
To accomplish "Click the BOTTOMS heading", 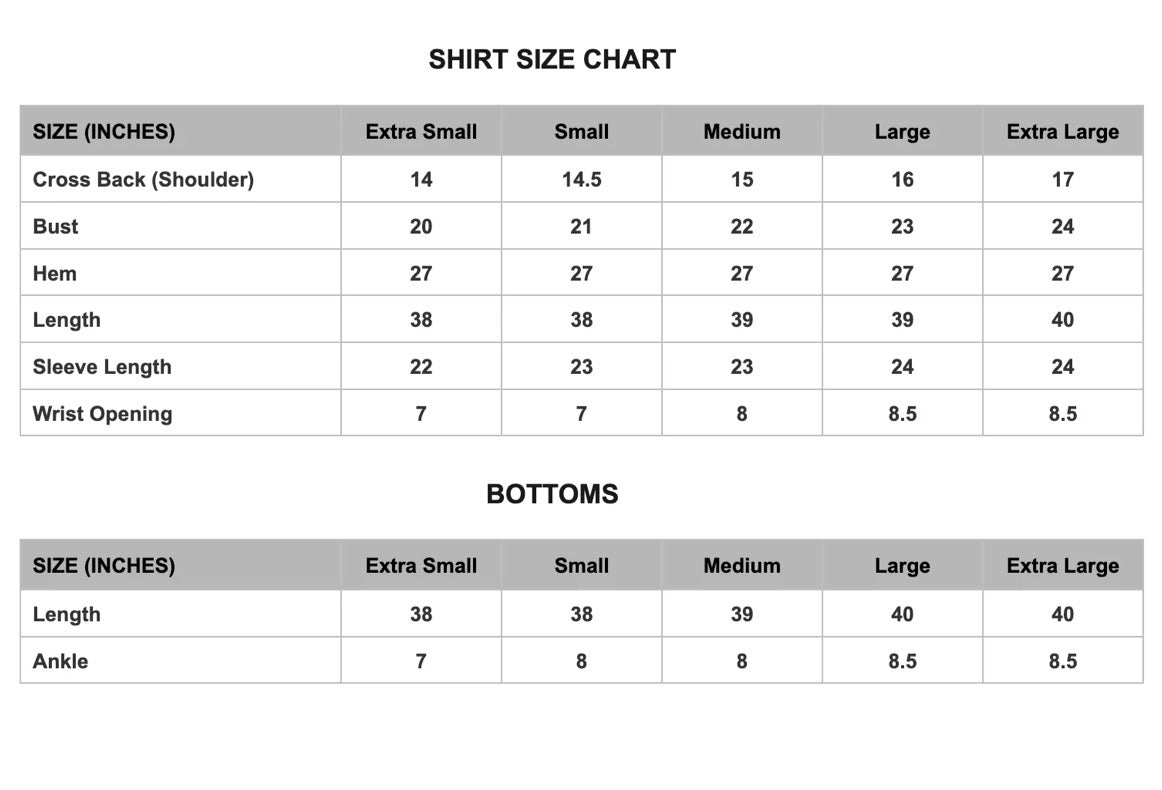I will pyautogui.click(x=552, y=494).
